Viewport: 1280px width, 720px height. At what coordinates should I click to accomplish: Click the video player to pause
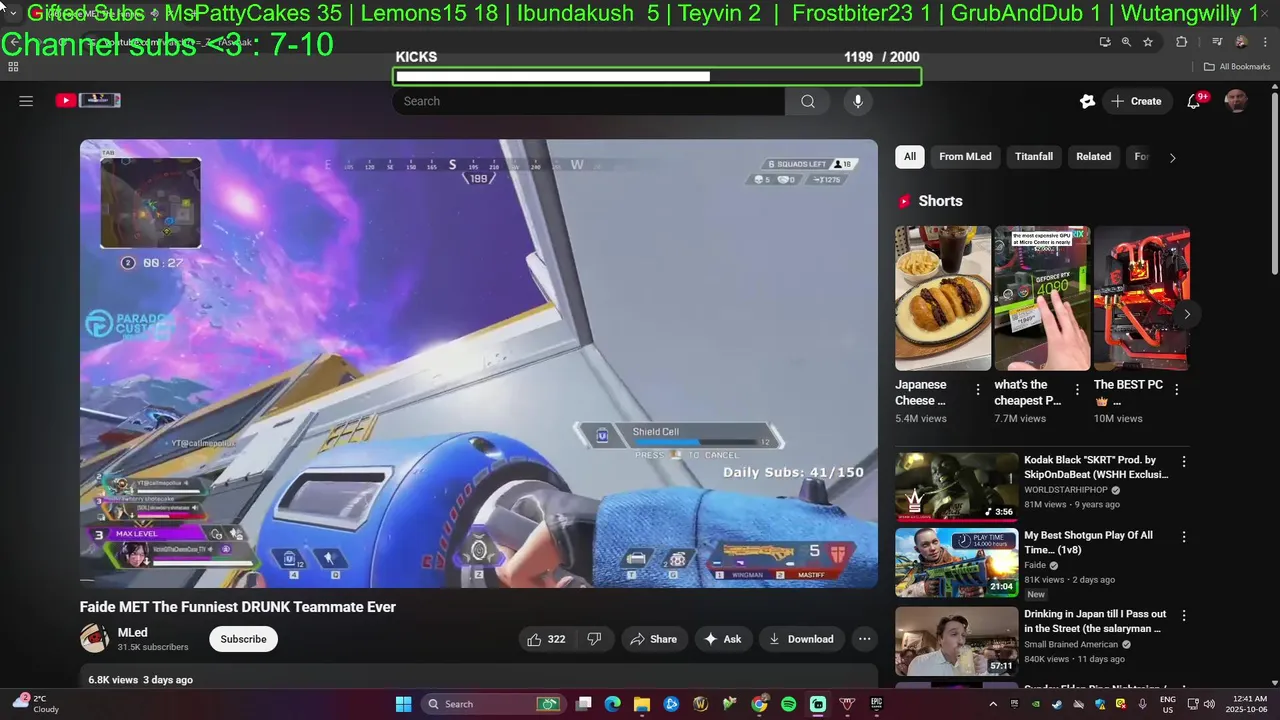[479, 363]
